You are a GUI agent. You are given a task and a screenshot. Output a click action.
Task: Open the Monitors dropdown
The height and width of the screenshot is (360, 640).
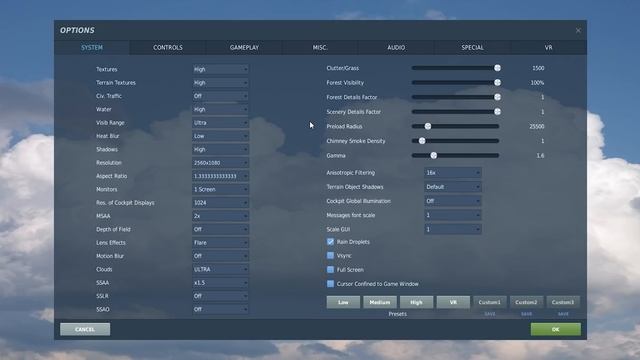[220, 189]
